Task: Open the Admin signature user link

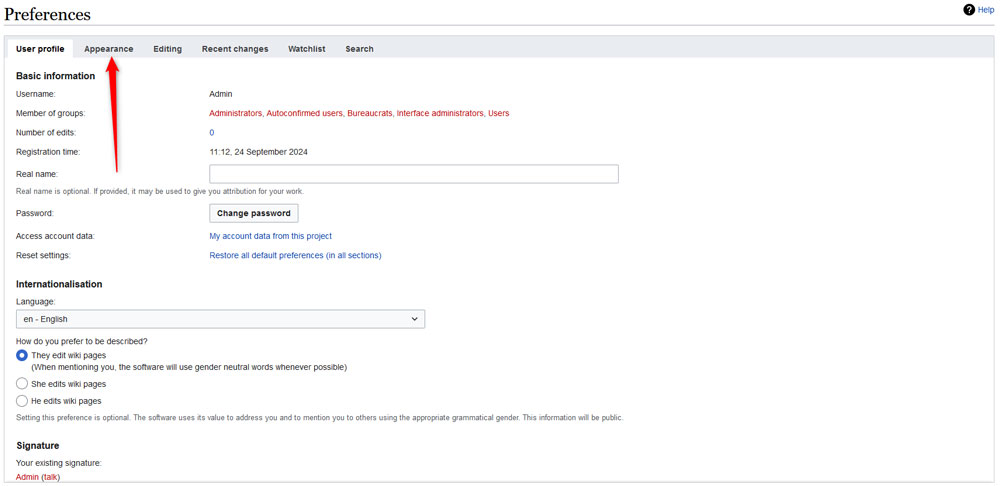Action: [27, 477]
